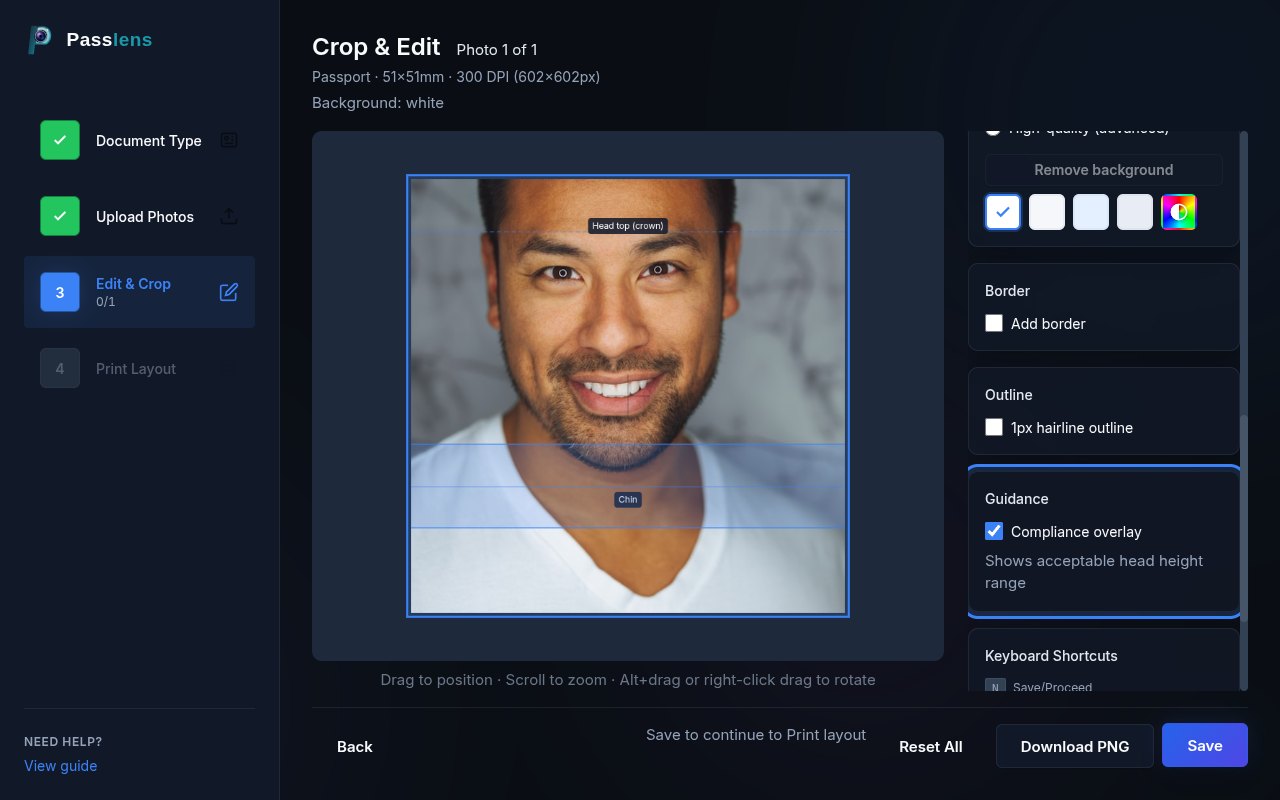
Task: Click the NEED HELP? label
Action: 63,741
